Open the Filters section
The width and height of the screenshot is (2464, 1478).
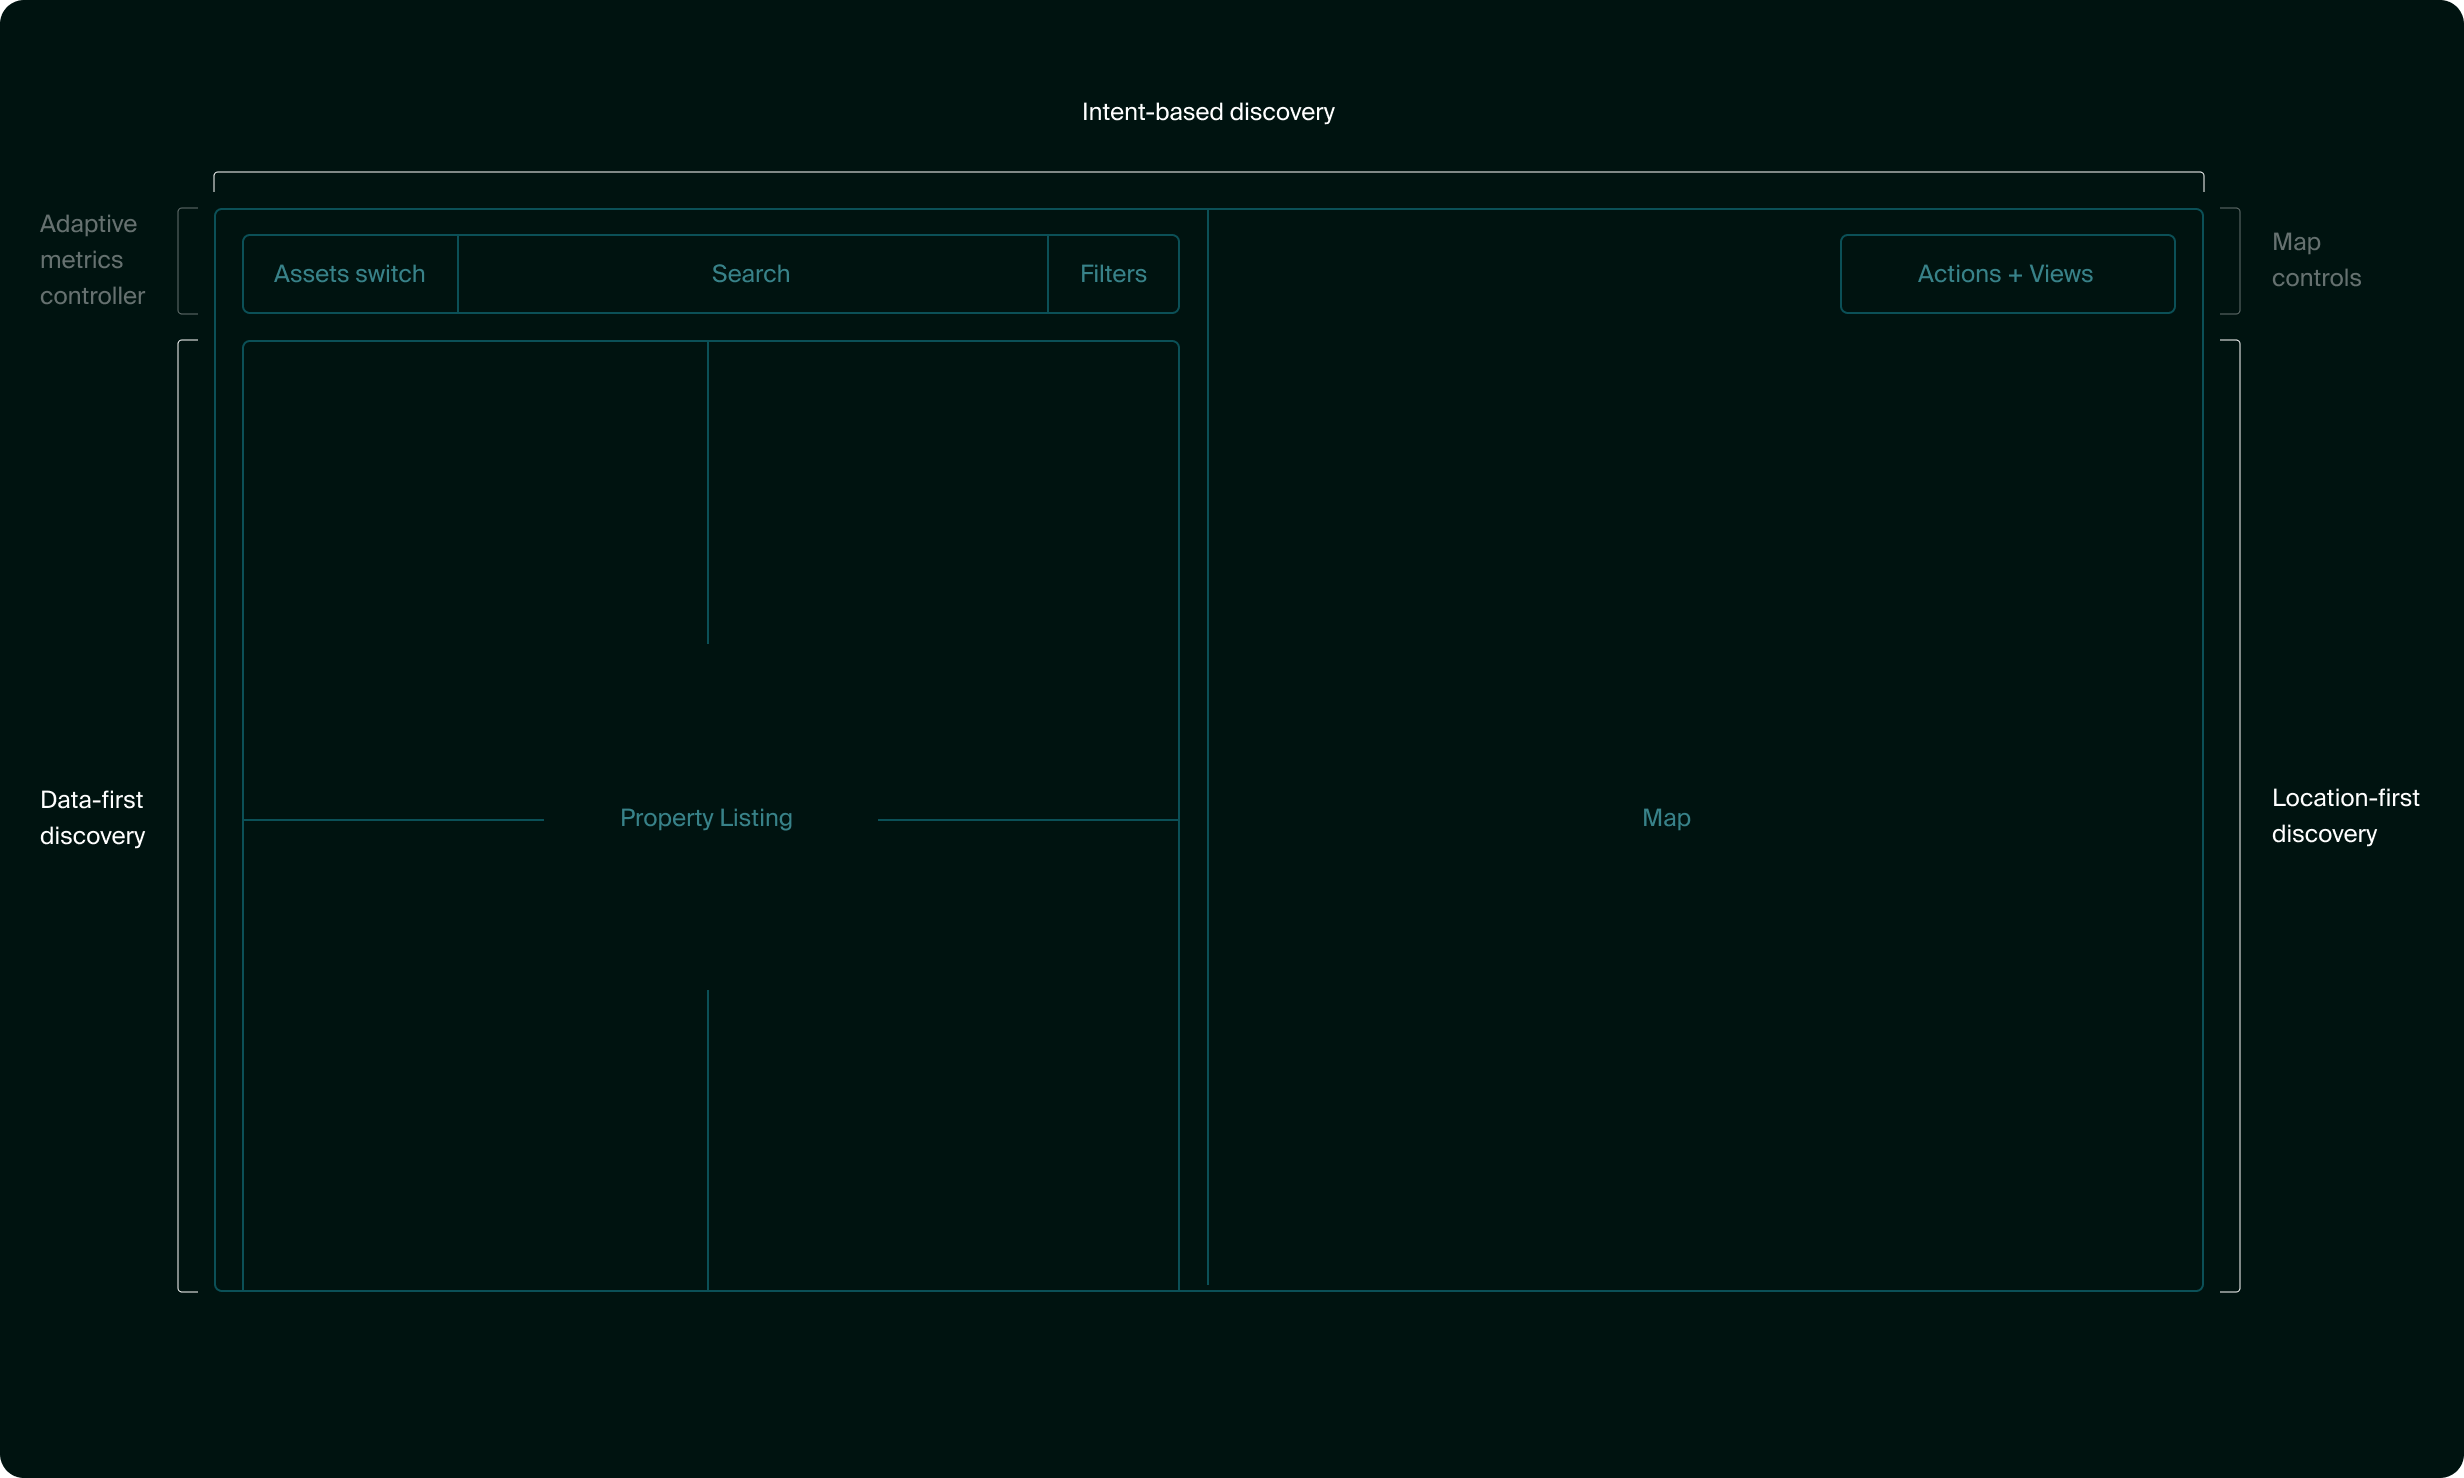point(1113,274)
